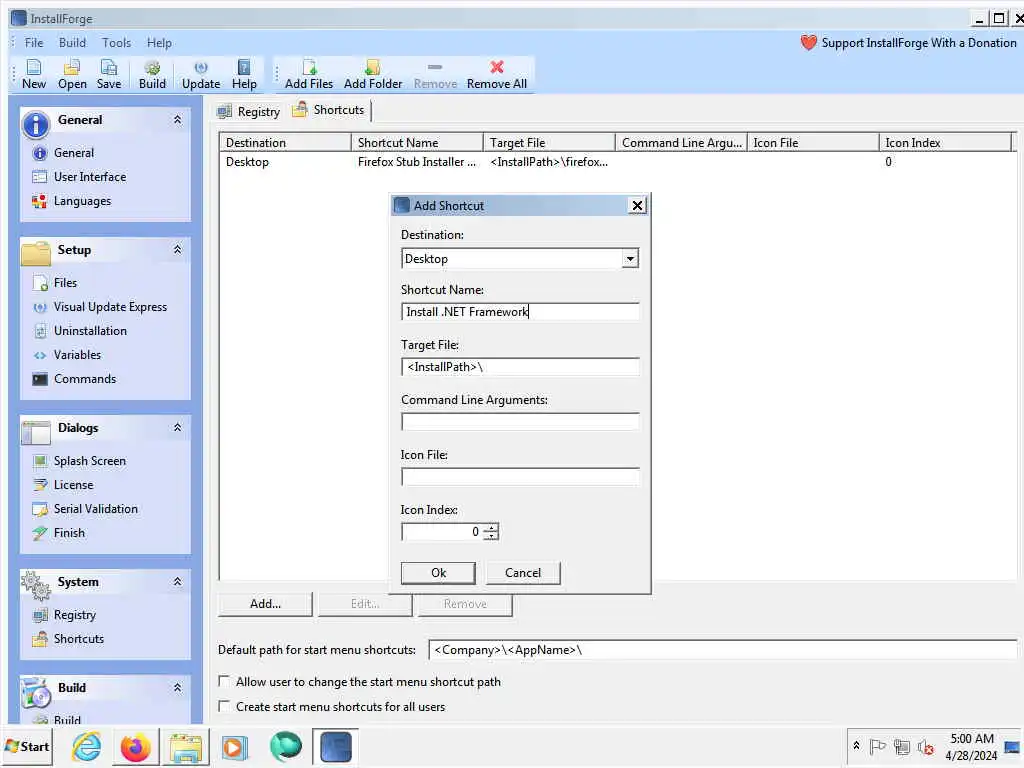Collapse the Setup sidebar section
The height and width of the screenshot is (768, 1024).
pos(177,250)
